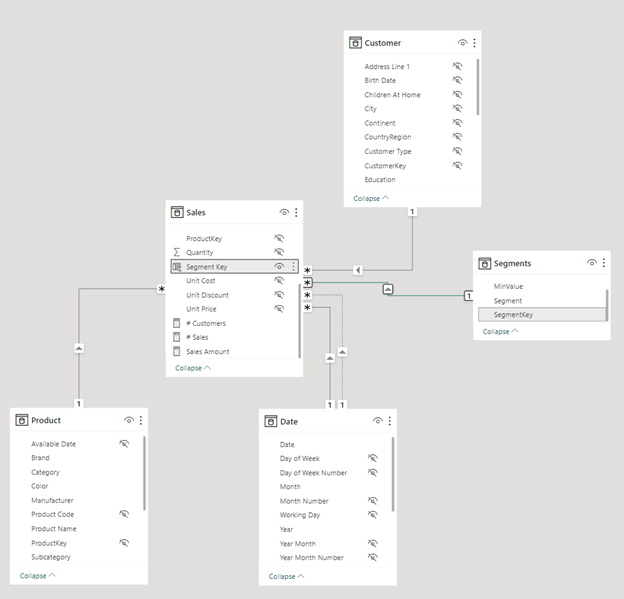The height and width of the screenshot is (599, 624).
Task: Open Segments table more options menu
Action: [x=604, y=263]
